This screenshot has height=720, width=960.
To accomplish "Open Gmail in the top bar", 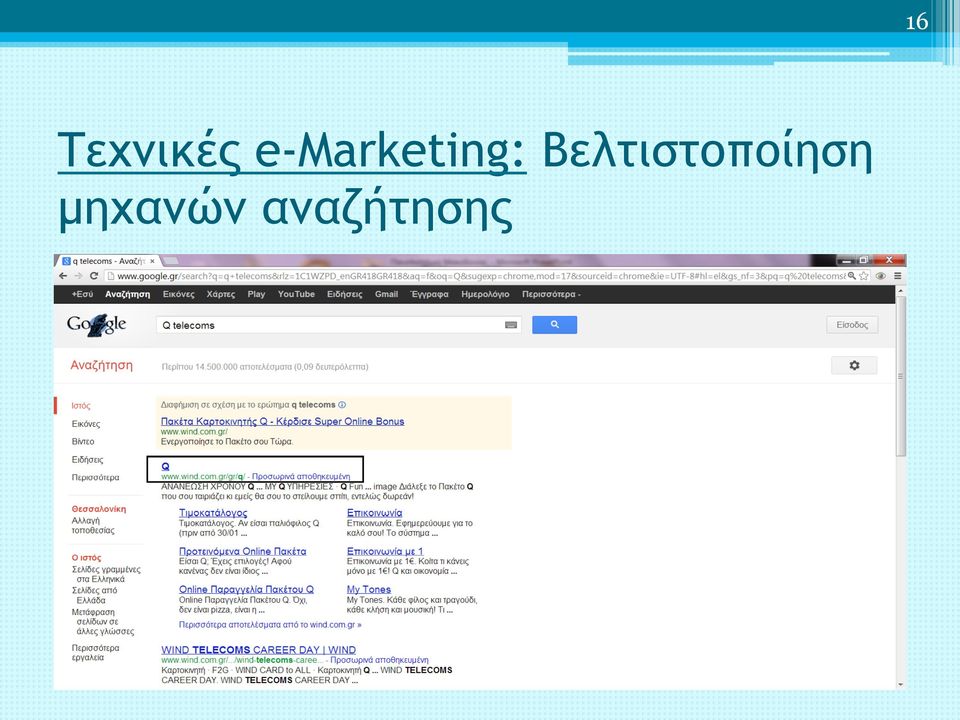I will 386,294.
